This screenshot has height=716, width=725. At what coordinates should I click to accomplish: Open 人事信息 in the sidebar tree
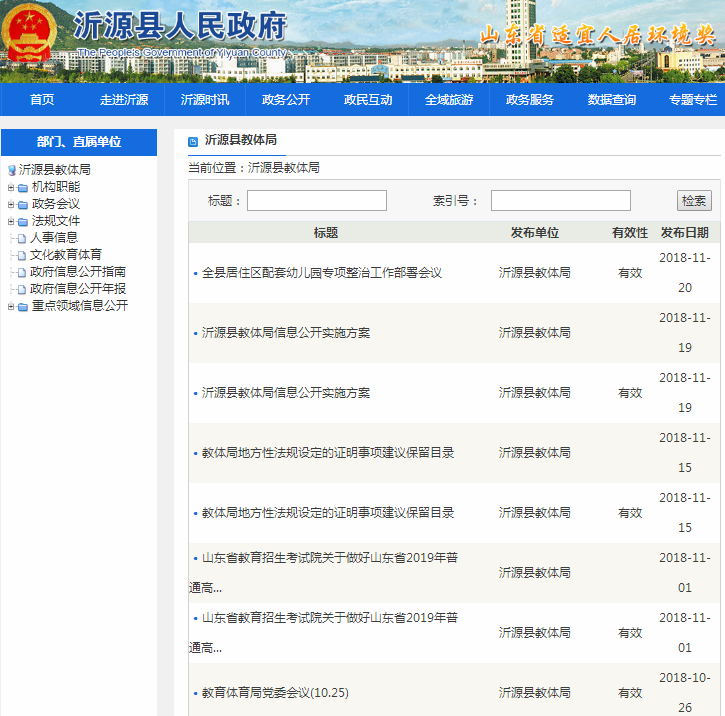(x=54, y=238)
